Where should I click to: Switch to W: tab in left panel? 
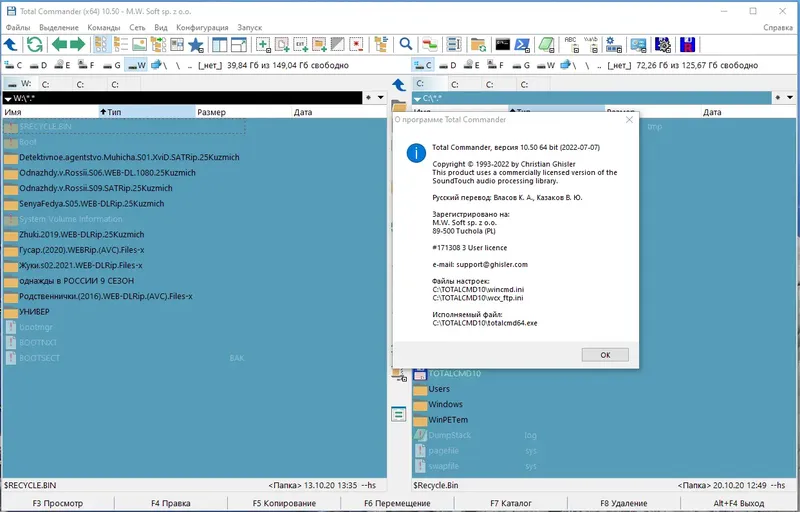point(19,84)
